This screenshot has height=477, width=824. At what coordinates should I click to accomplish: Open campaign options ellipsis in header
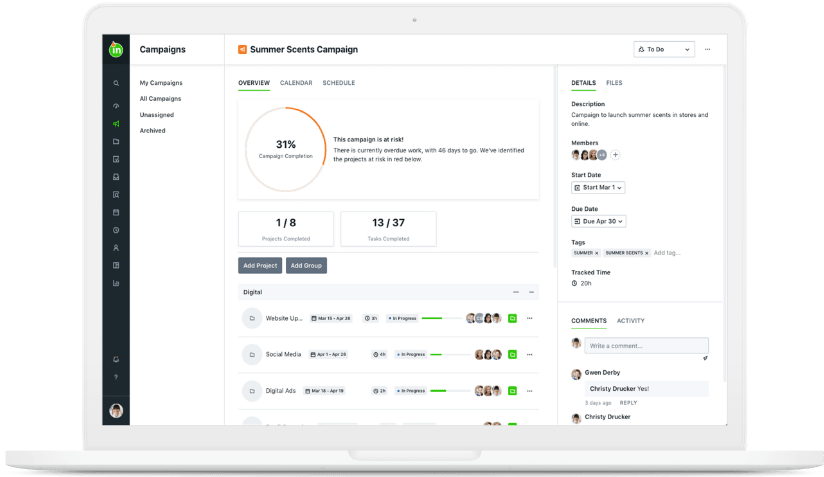click(707, 49)
